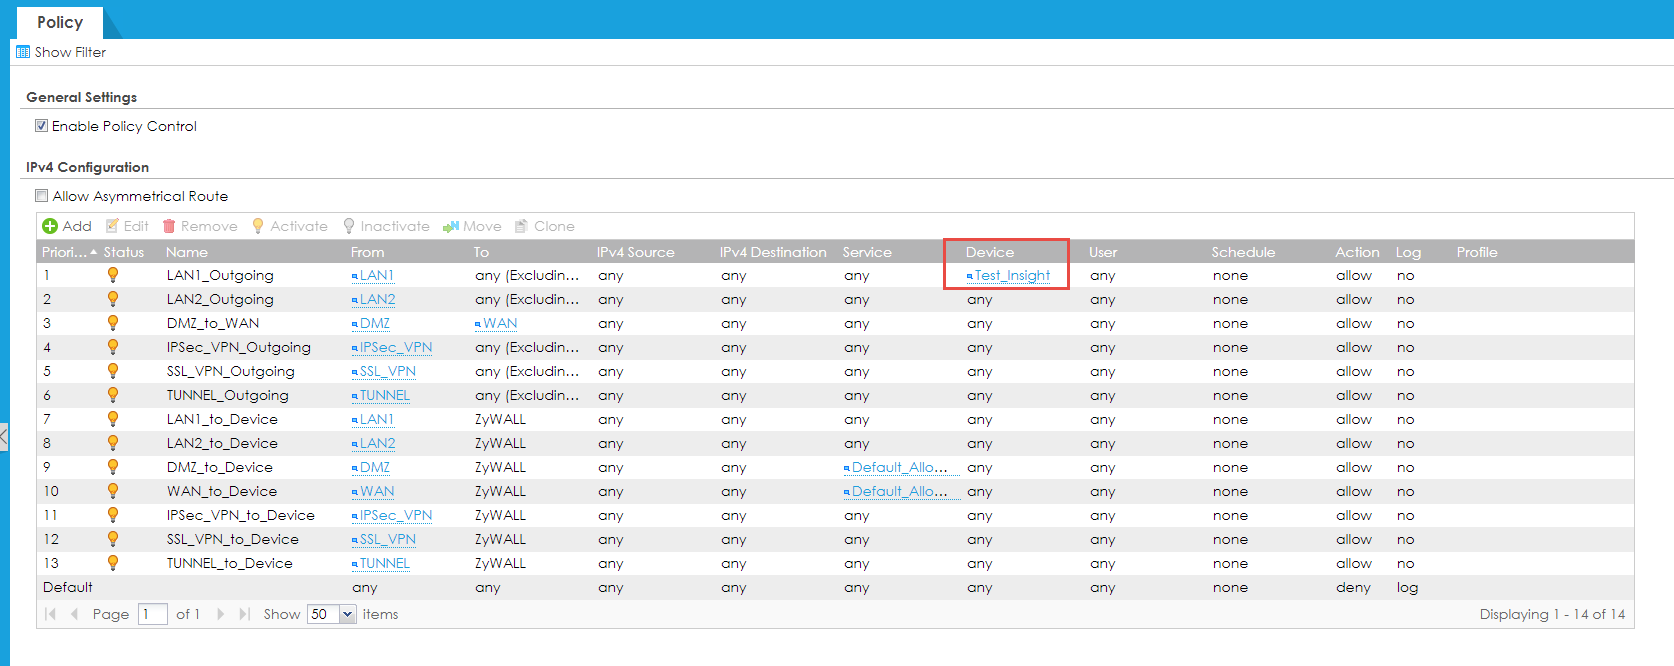The image size is (1674, 666).
Task: Click the Edit toolbar icon
Action: [x=113, y=226]
